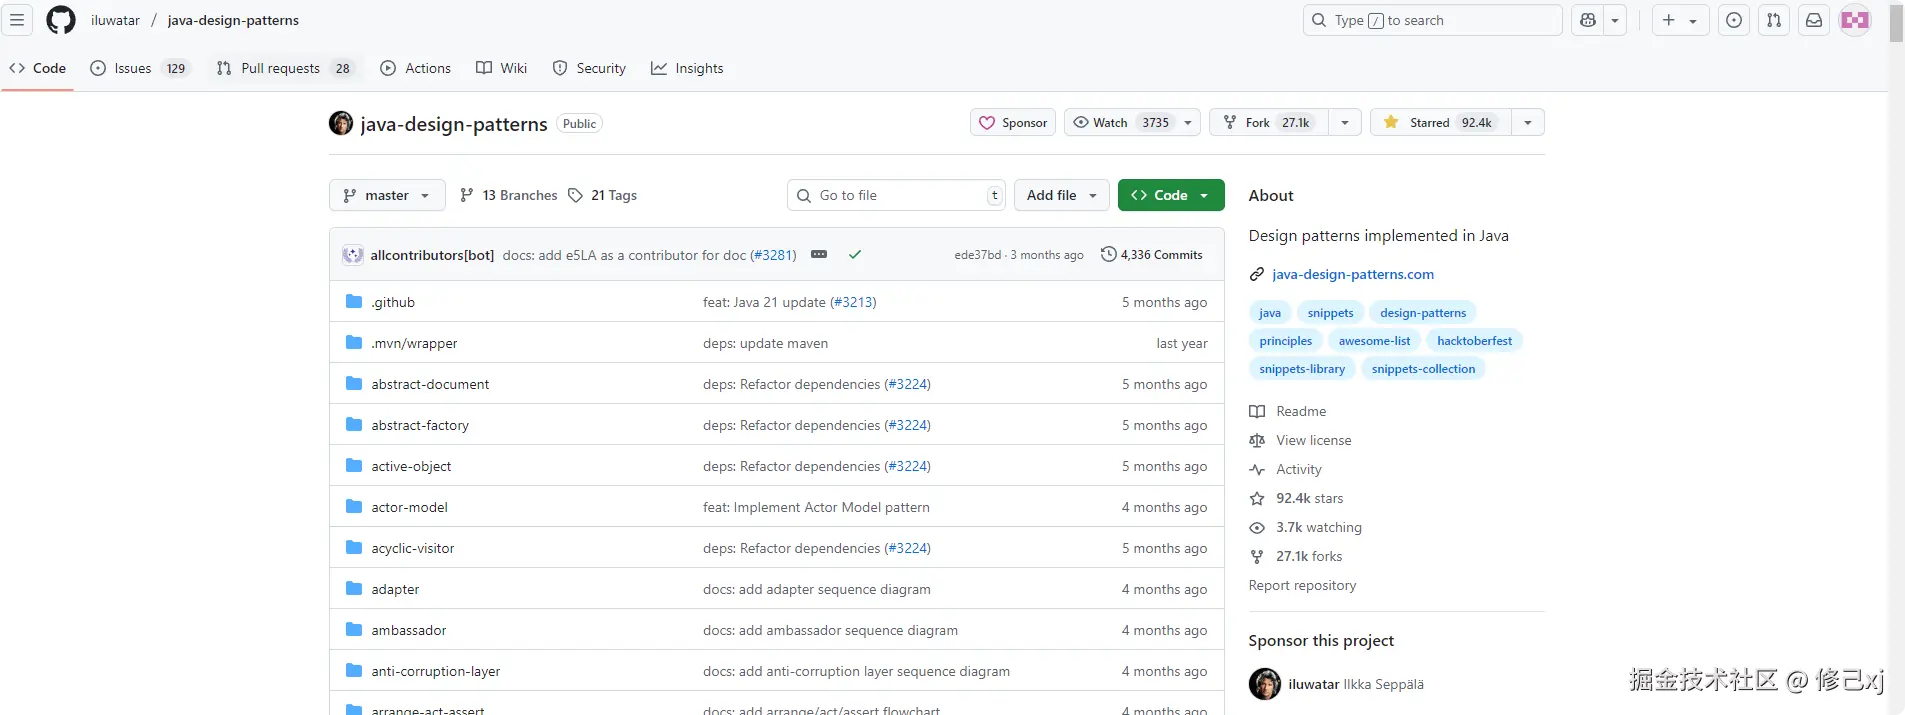This screenshot has height=715, width=1905.
Task: Open notifications inbox icon
Action: 1814,20
